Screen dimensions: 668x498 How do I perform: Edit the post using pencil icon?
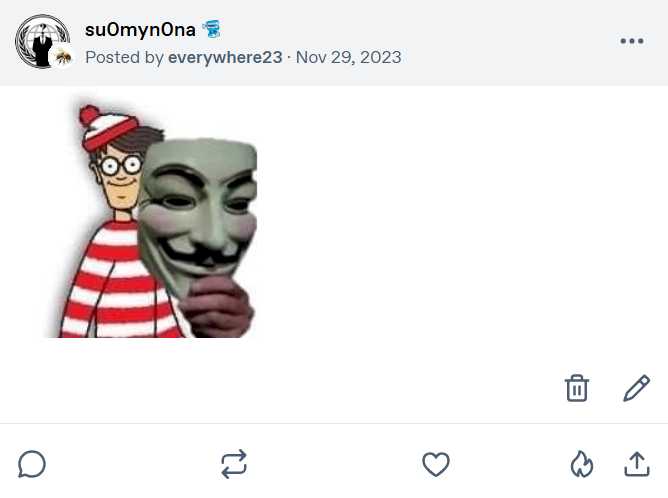[636, 388]
